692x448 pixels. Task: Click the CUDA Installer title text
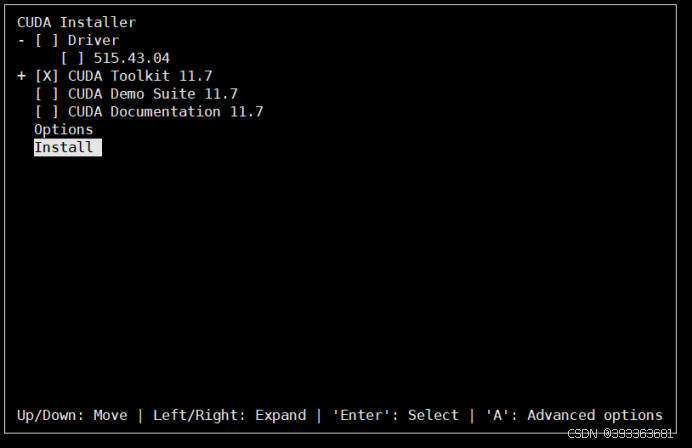(x=76, y=23)
